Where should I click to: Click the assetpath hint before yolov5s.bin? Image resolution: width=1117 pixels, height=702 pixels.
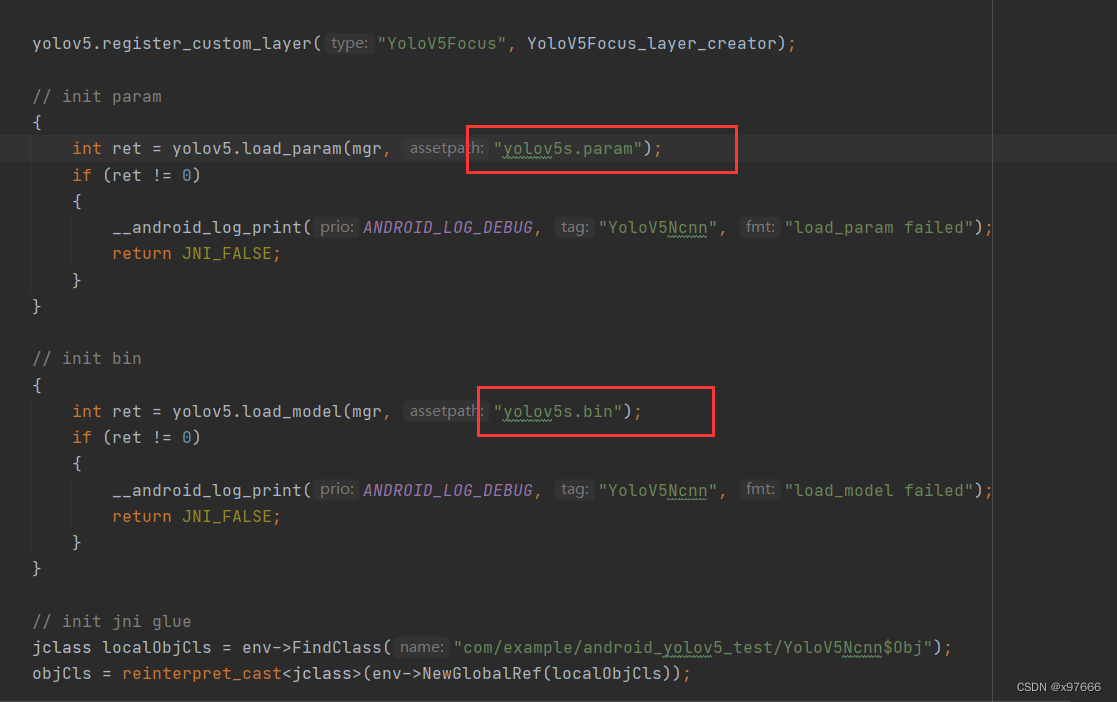446,411
